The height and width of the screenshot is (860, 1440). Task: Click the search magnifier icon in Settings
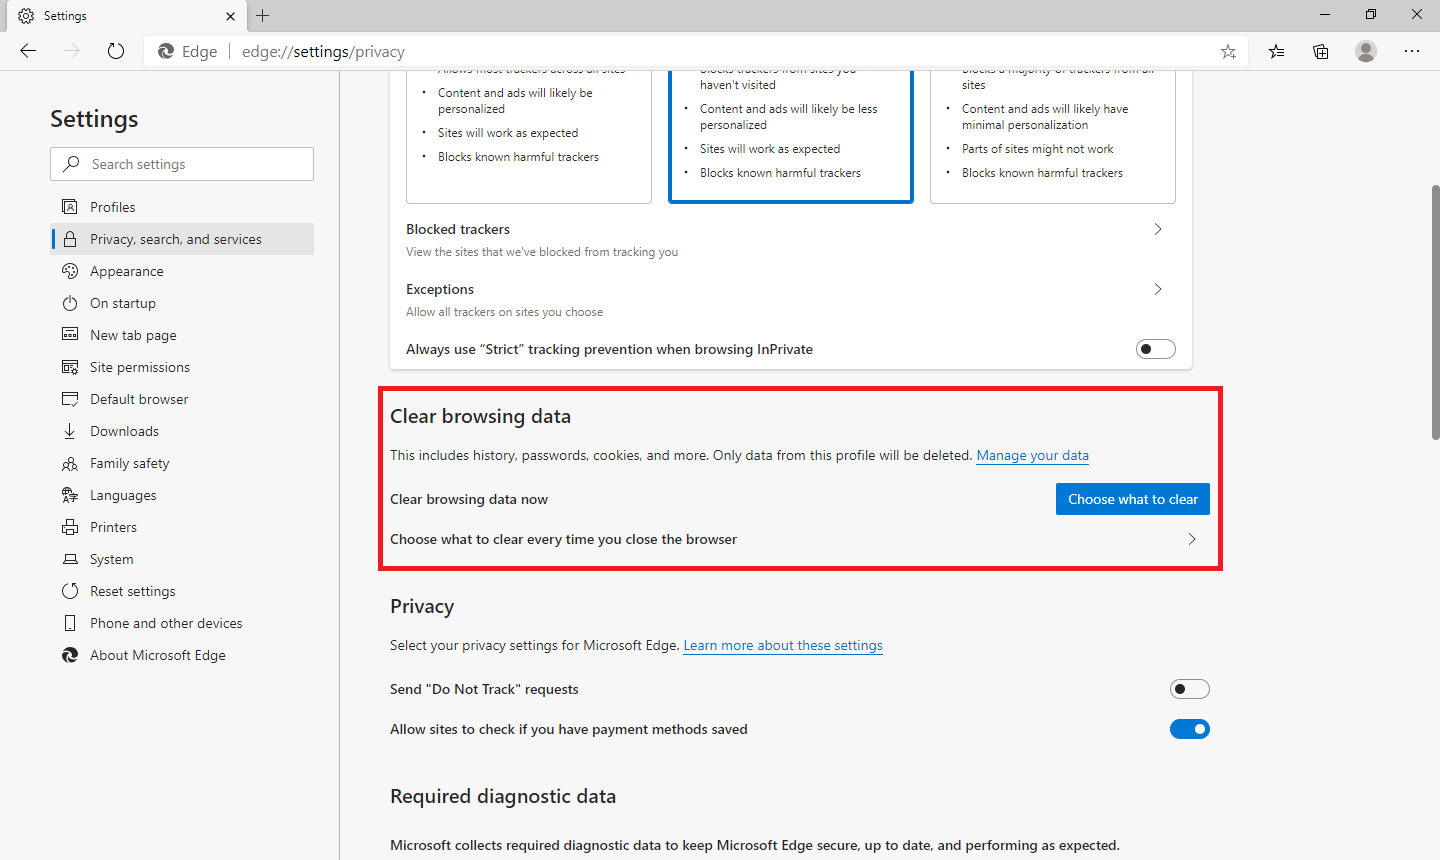point(71,164)
